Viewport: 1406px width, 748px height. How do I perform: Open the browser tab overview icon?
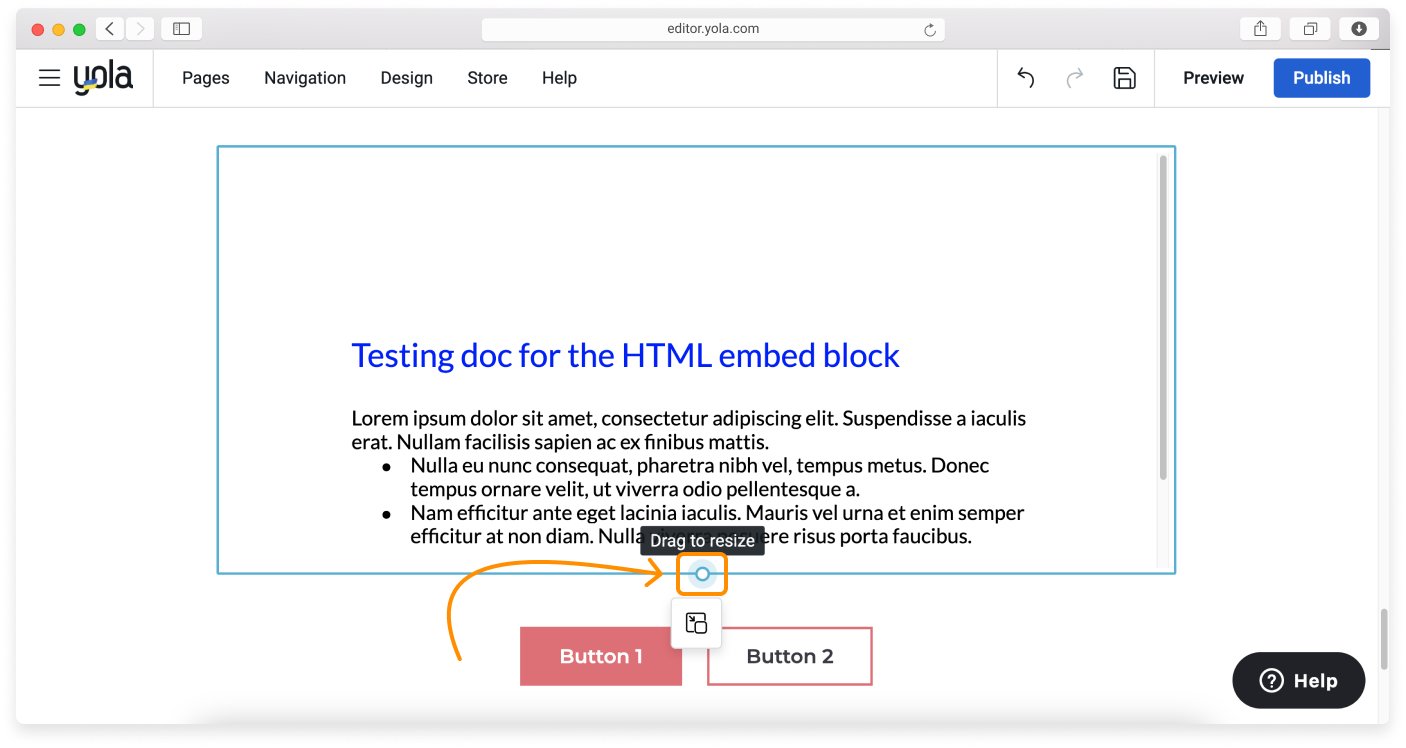click(1310, 28)
